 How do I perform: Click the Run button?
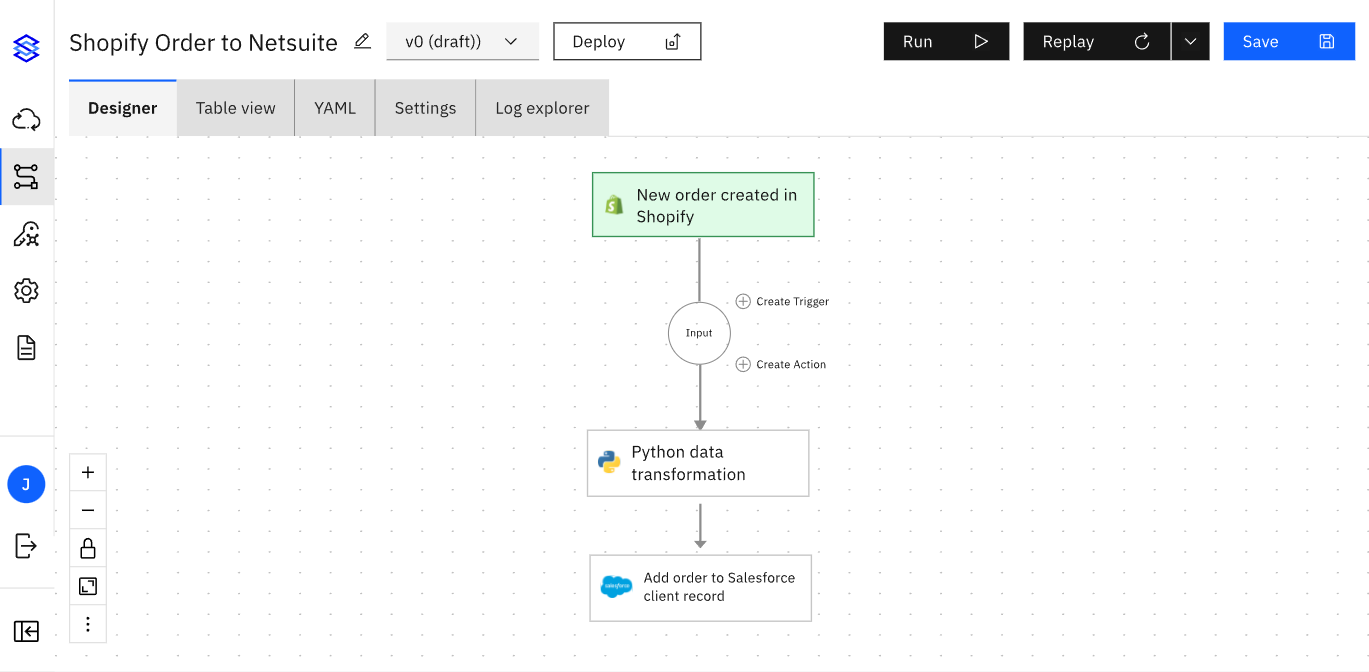(x=946, y=42)
